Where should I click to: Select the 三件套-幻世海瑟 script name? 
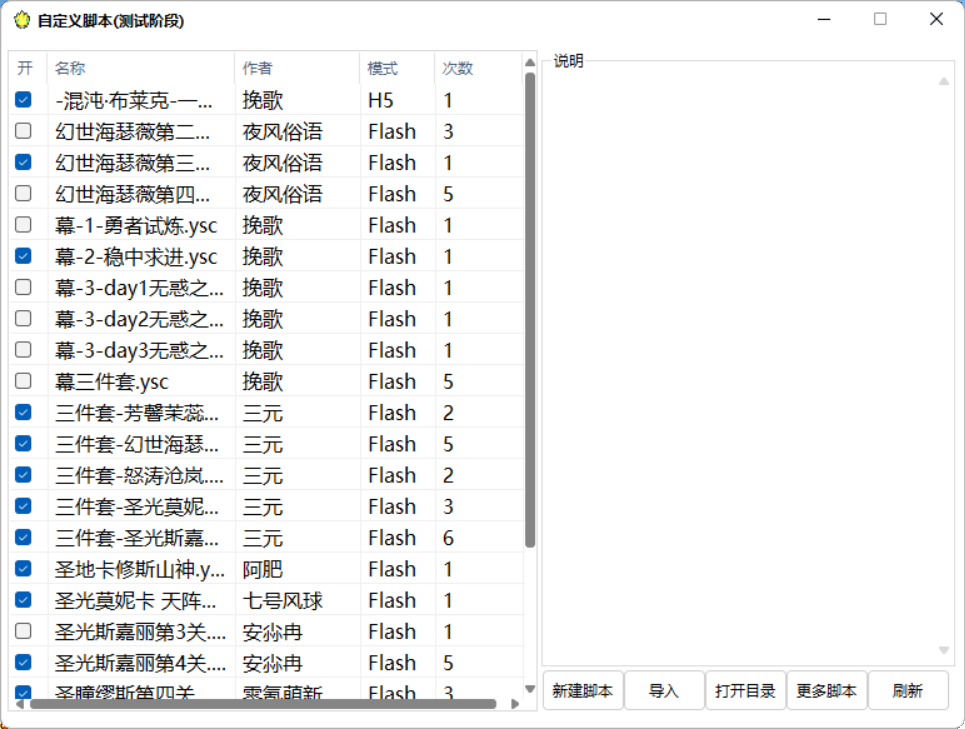pyautogui.click(x=137, y=444)
